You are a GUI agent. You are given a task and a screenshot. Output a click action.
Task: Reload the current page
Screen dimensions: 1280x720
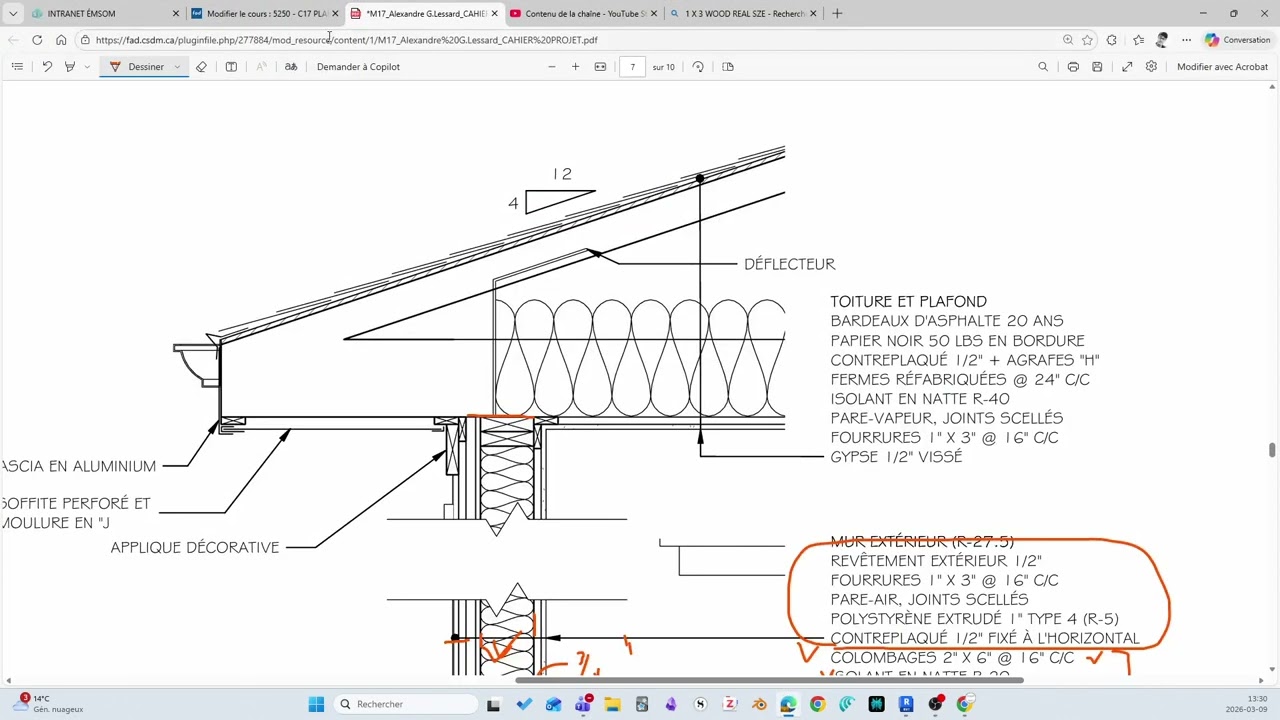coord(37,40)
